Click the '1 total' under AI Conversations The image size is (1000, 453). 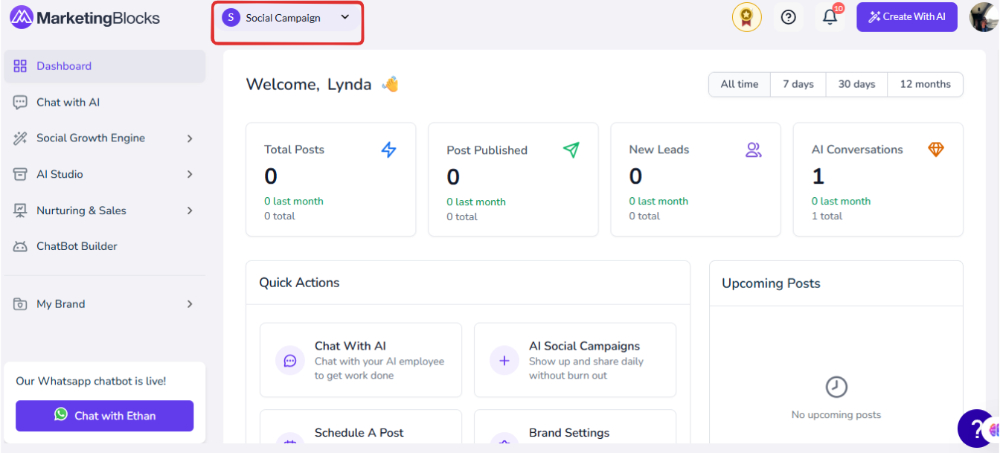coord(827,216)
